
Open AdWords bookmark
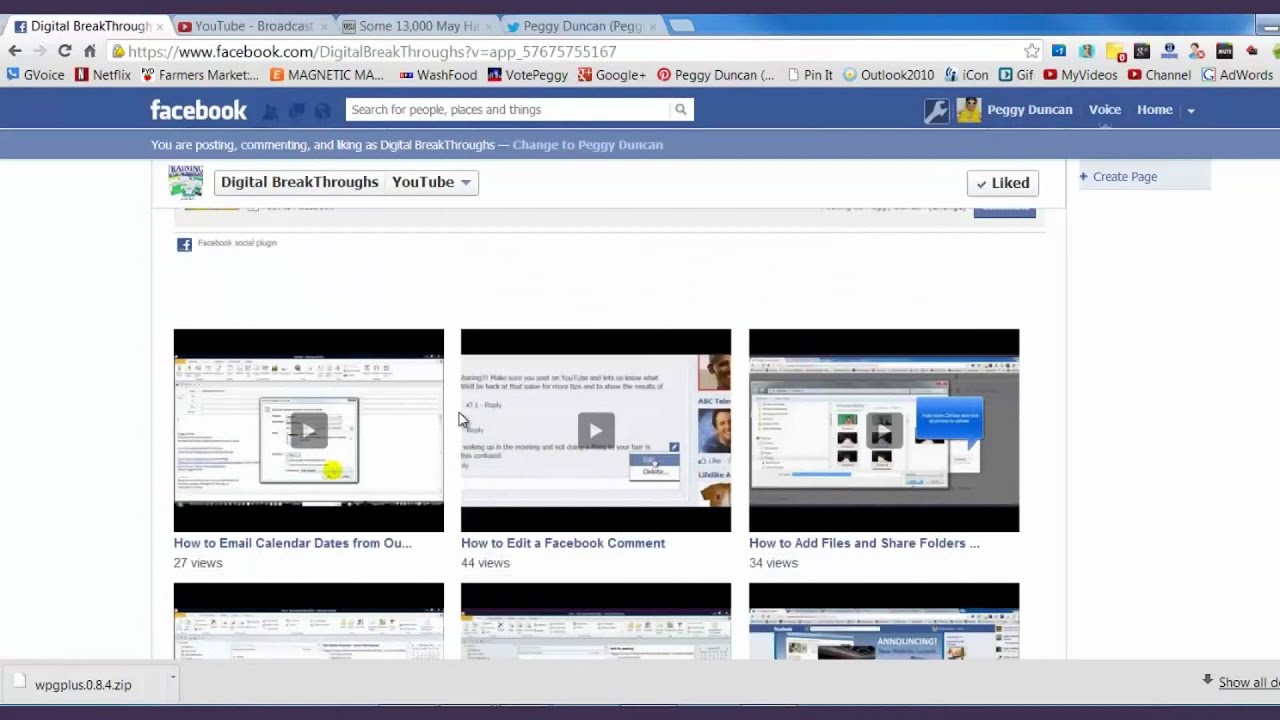tap(1237, 75)
